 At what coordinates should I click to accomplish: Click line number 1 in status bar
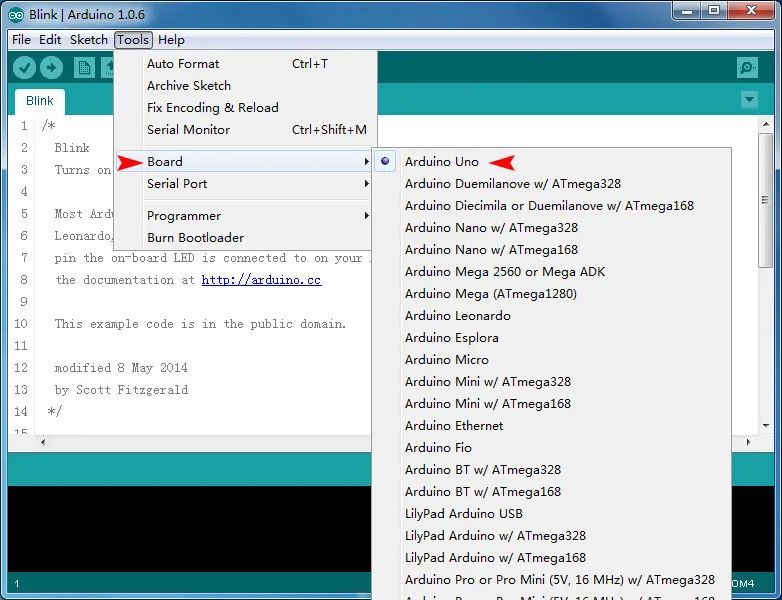pos(17,583)
